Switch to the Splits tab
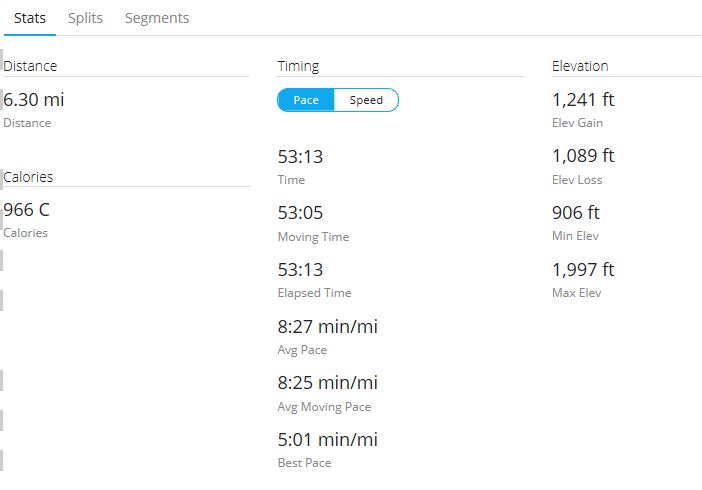This screenshot has width=702, height=490. click(85, 18)
